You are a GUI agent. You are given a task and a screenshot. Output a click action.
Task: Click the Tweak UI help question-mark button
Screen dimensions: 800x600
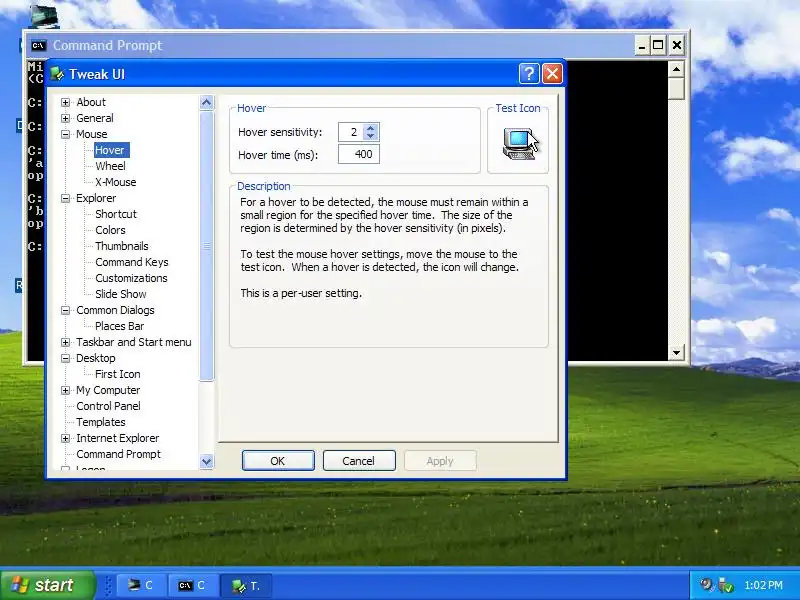tap(529, 74)
